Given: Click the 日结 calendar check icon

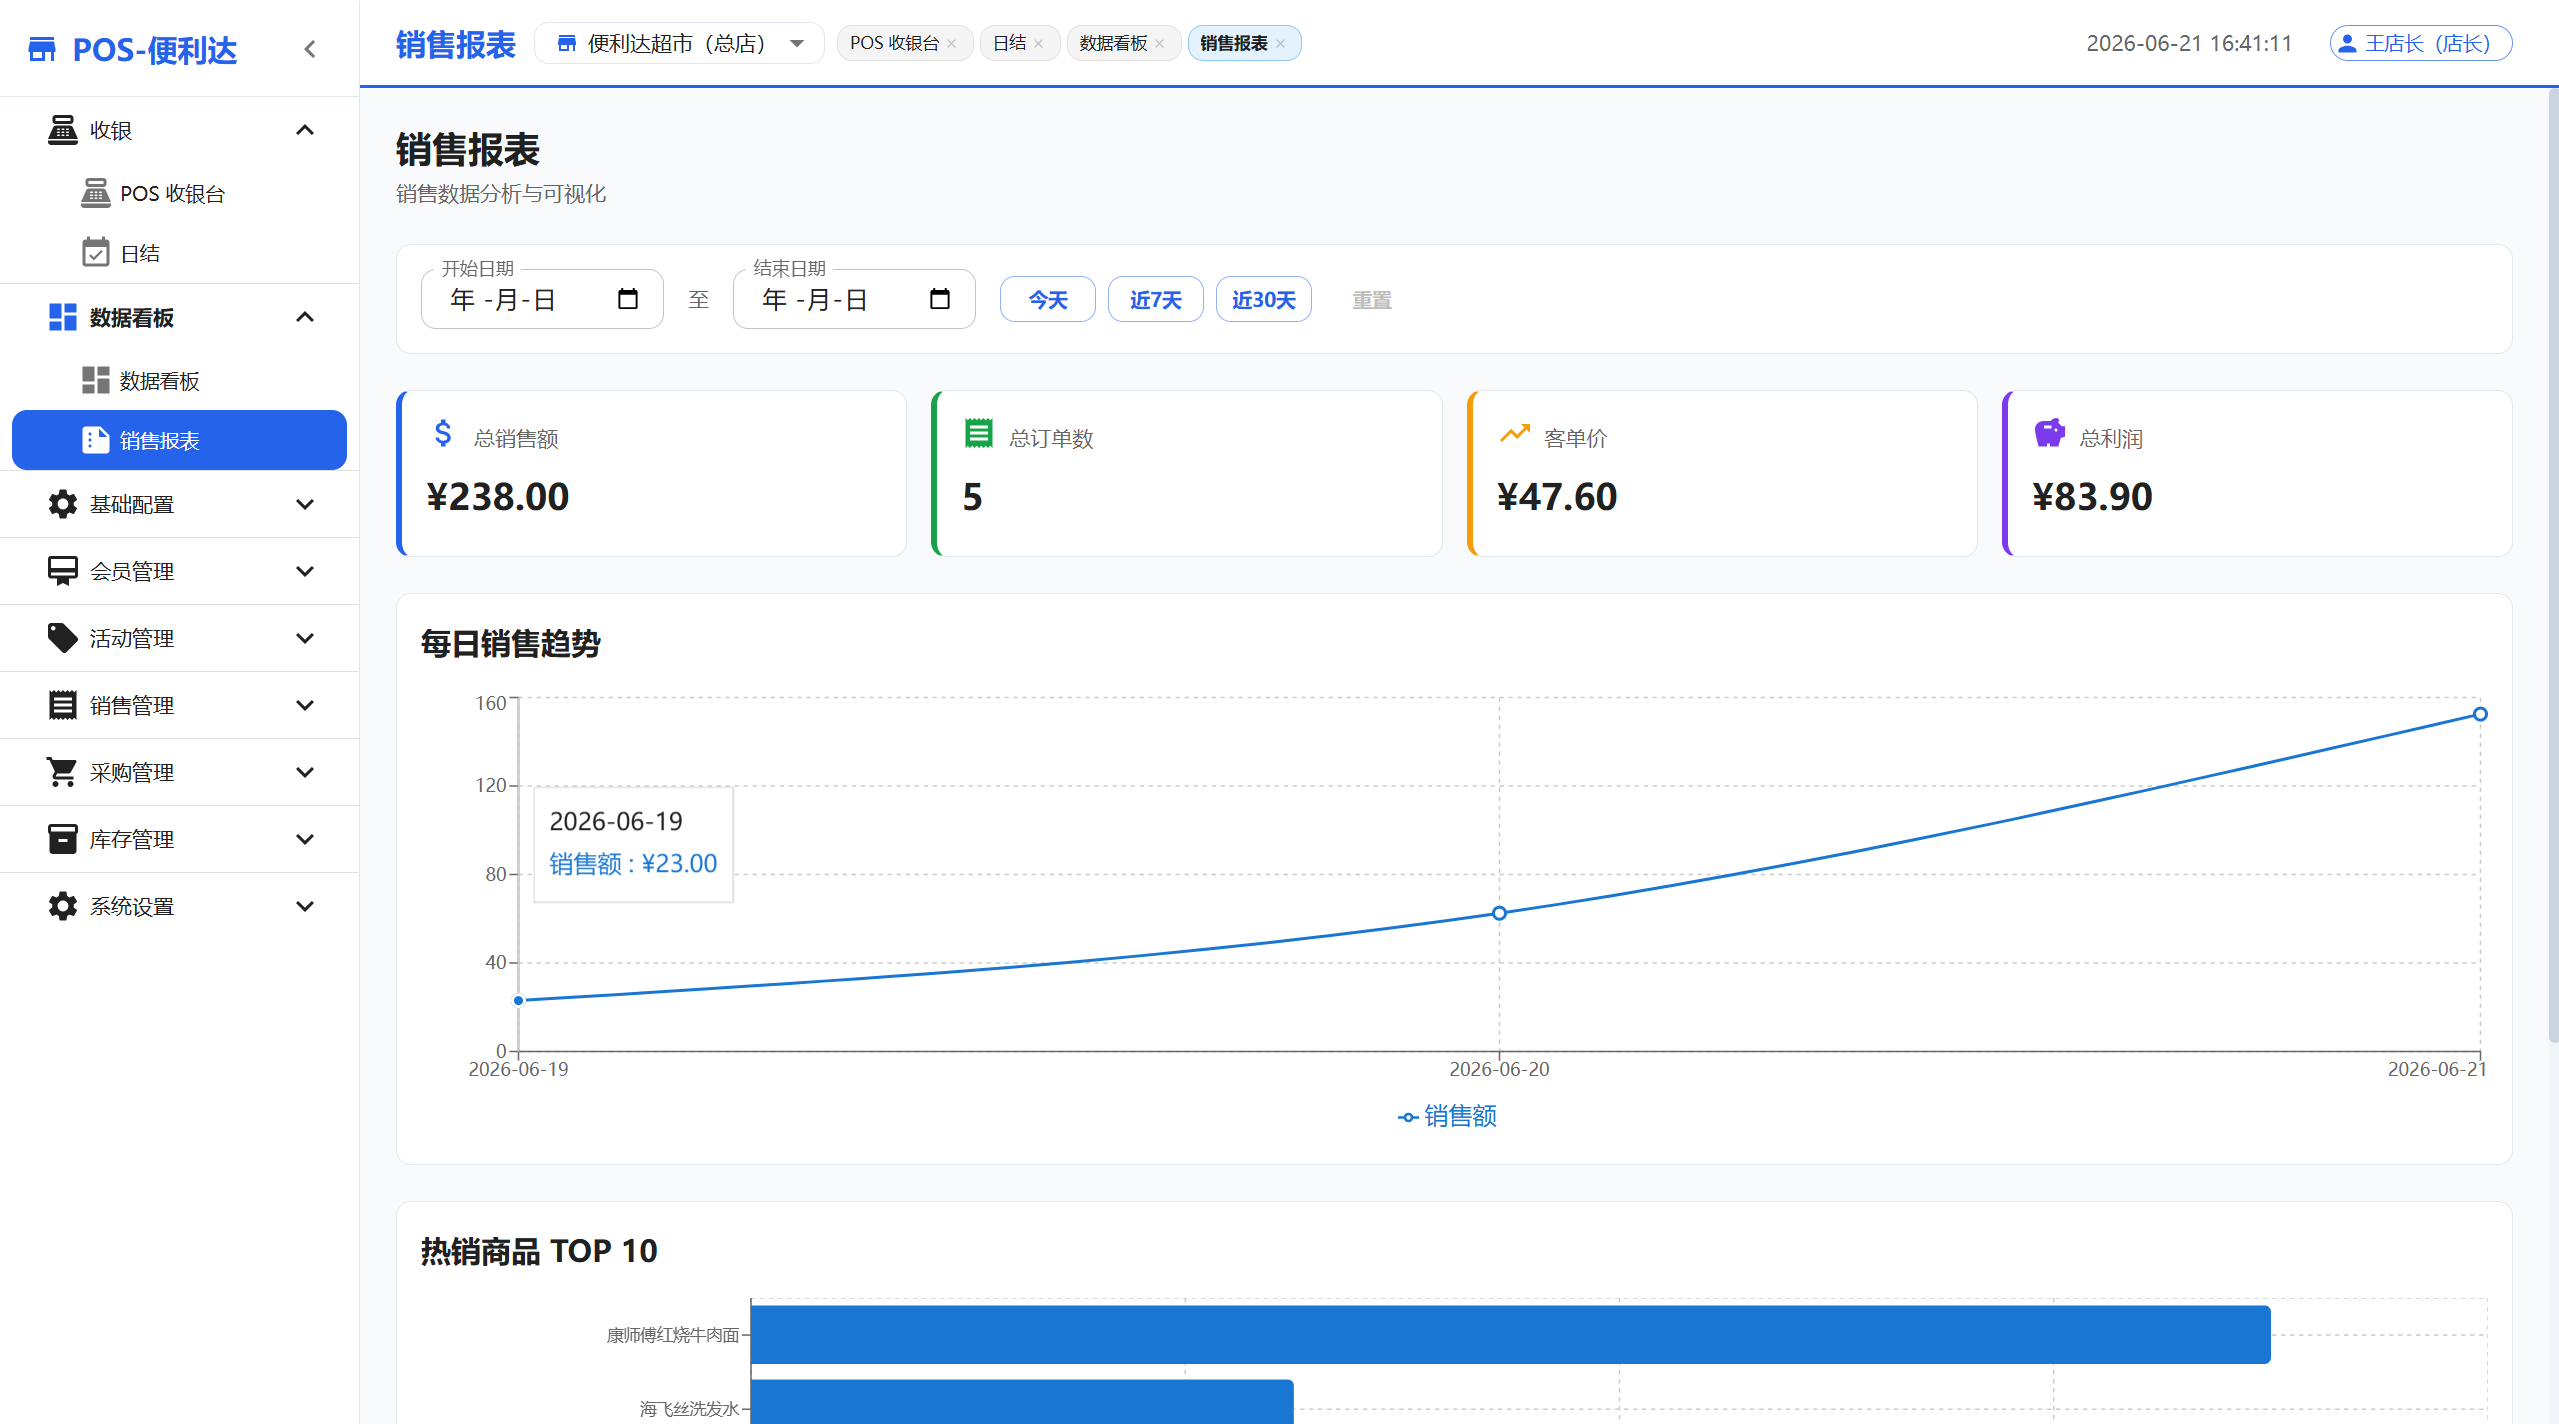Looking at the screenshot, I should pos(96,253).
